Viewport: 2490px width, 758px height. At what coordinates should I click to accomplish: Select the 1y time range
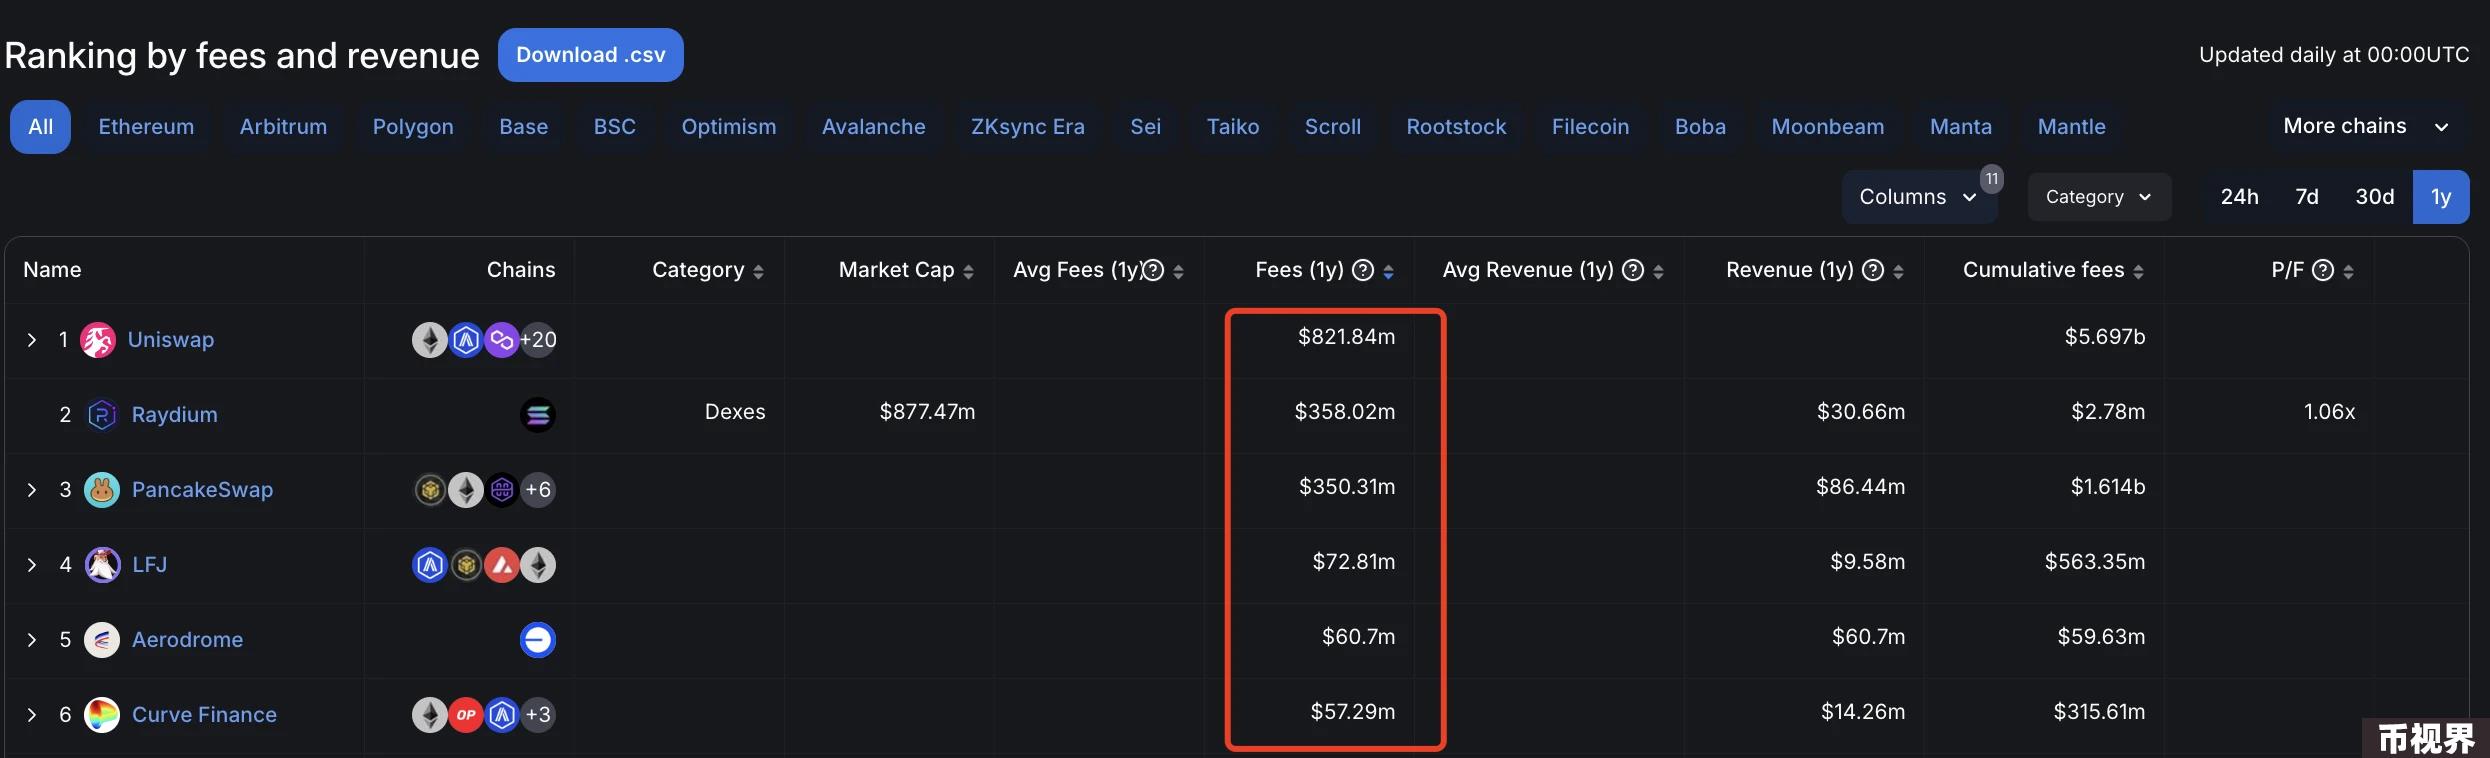pyautogui.click(x=2441, y=197)
